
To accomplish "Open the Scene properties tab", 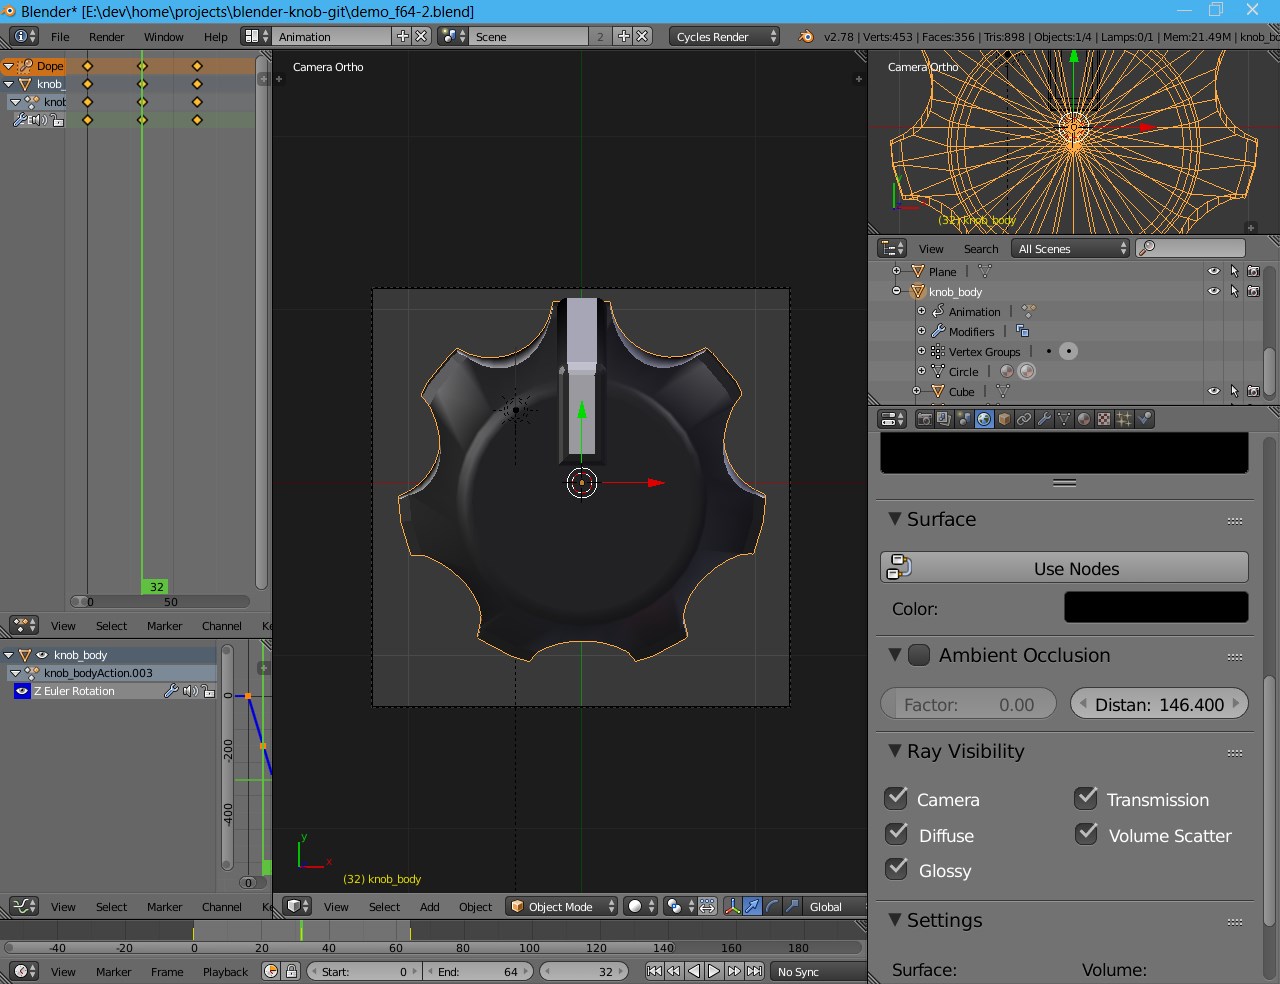I will [x=964, y=419].
